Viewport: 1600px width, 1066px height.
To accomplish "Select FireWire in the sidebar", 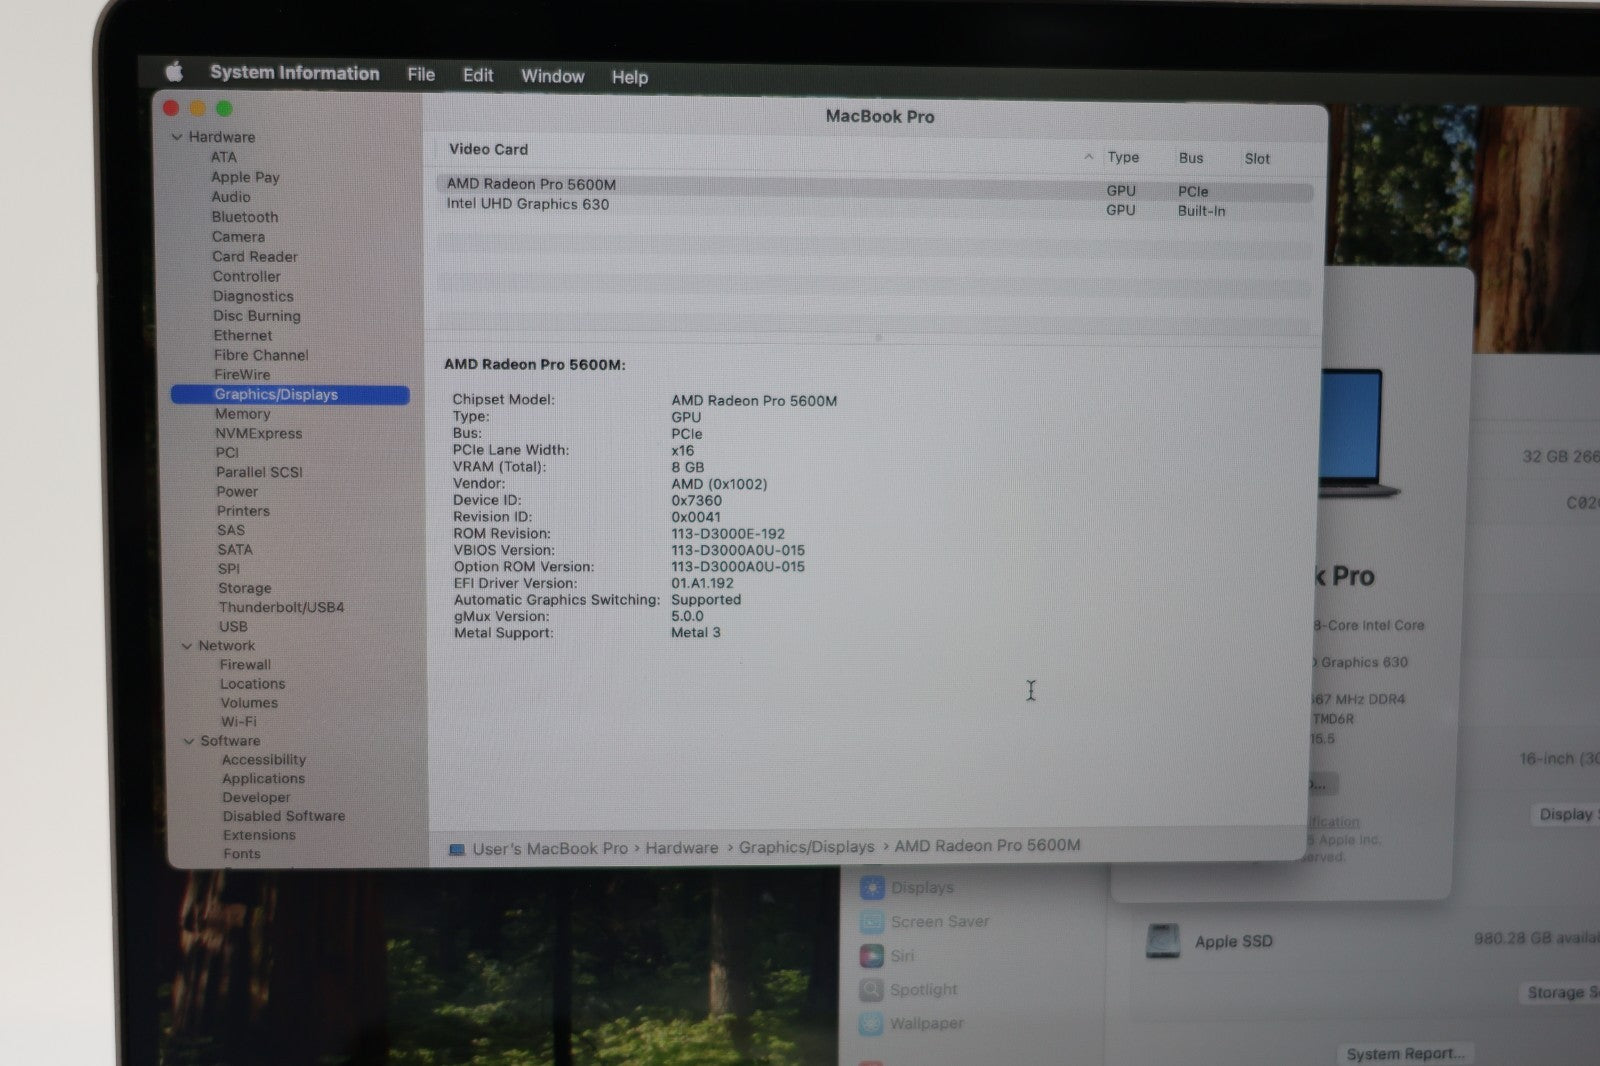I will tap(242, 375).
